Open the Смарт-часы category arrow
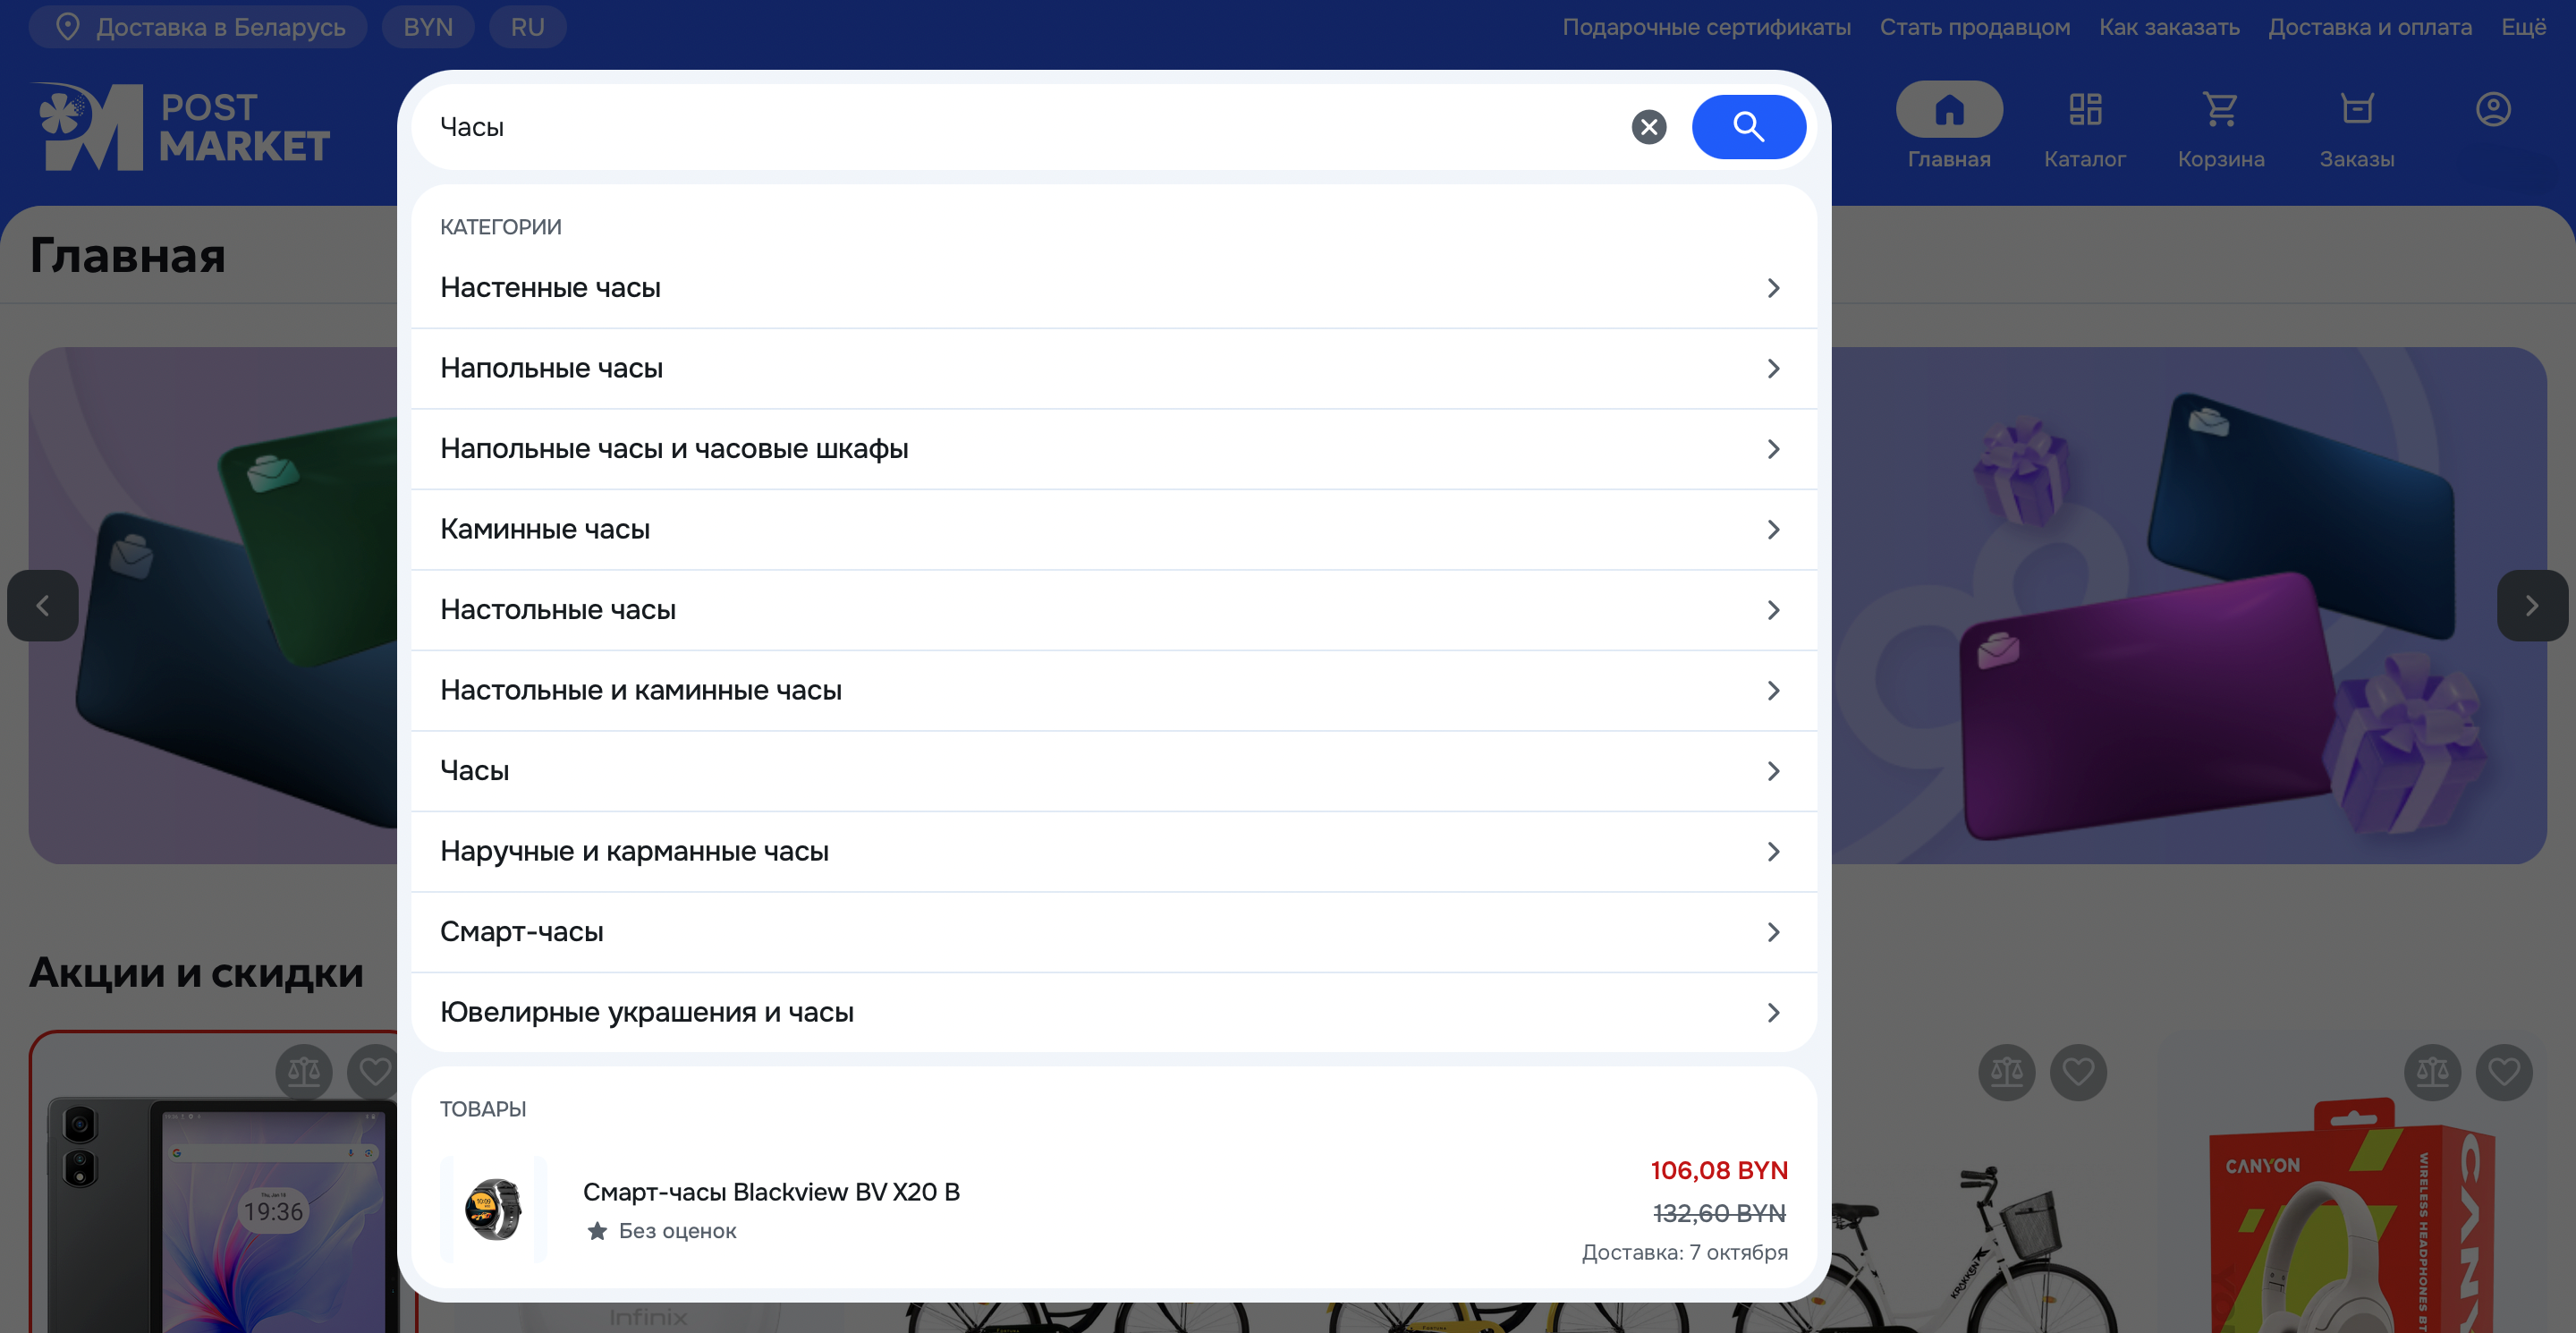This screenshot has width=2576, height=1333. click(x=1772, y=932)
